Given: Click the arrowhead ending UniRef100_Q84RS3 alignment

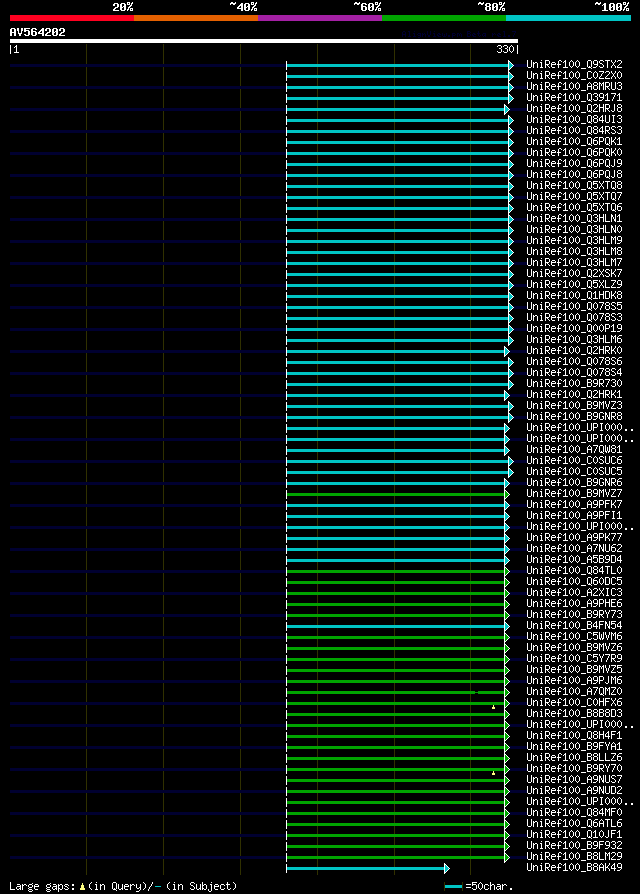Looking at the screenshot, I should click(511, 131).
